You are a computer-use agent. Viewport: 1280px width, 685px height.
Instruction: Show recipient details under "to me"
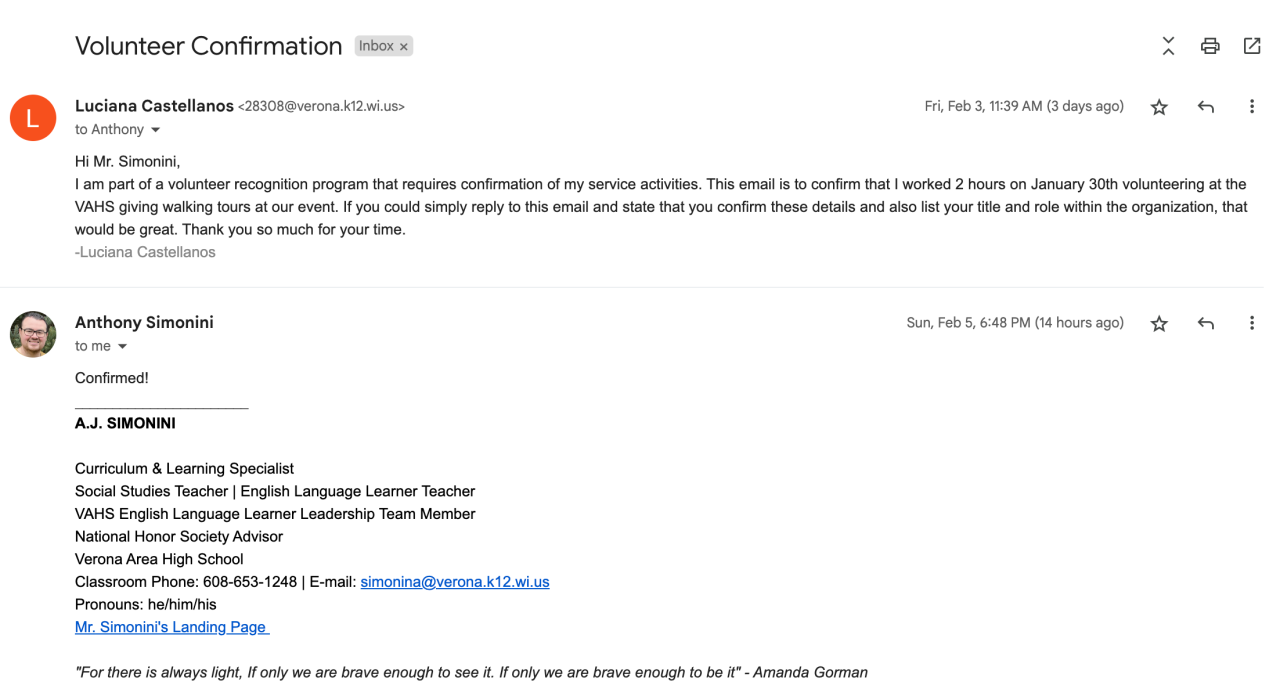(123, 347)
